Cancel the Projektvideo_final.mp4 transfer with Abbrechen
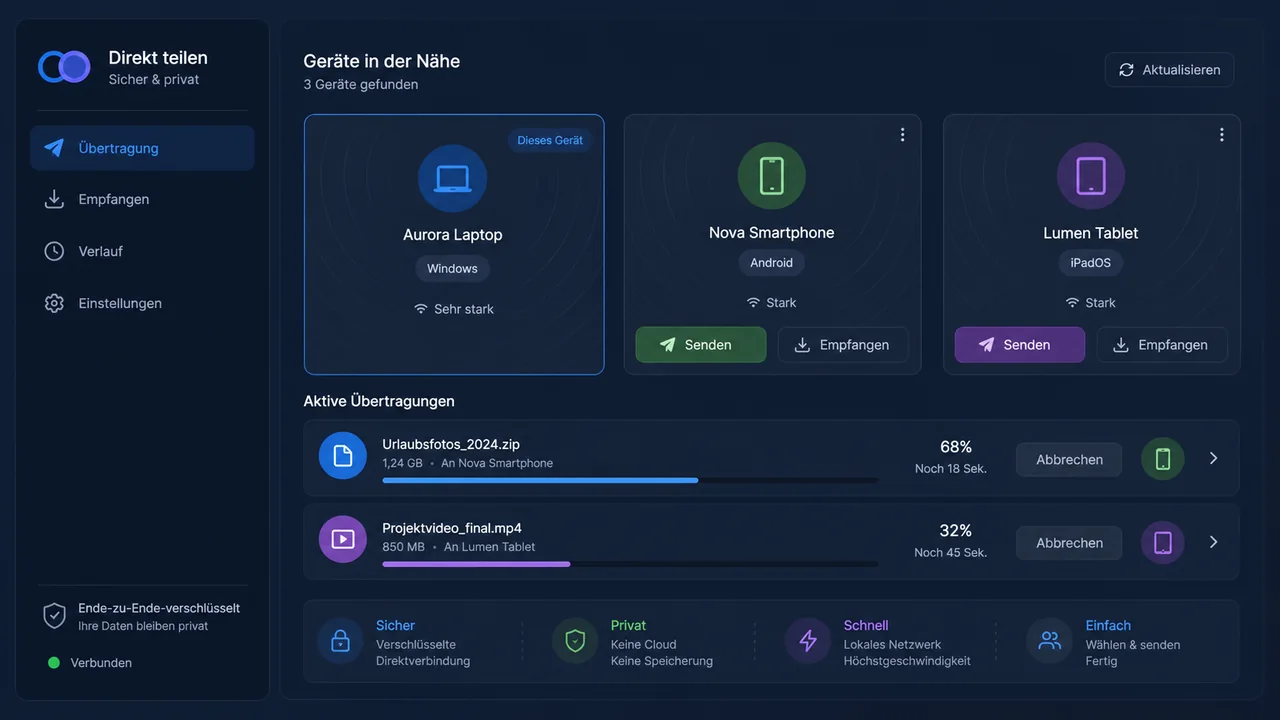 coord(1069,543)
